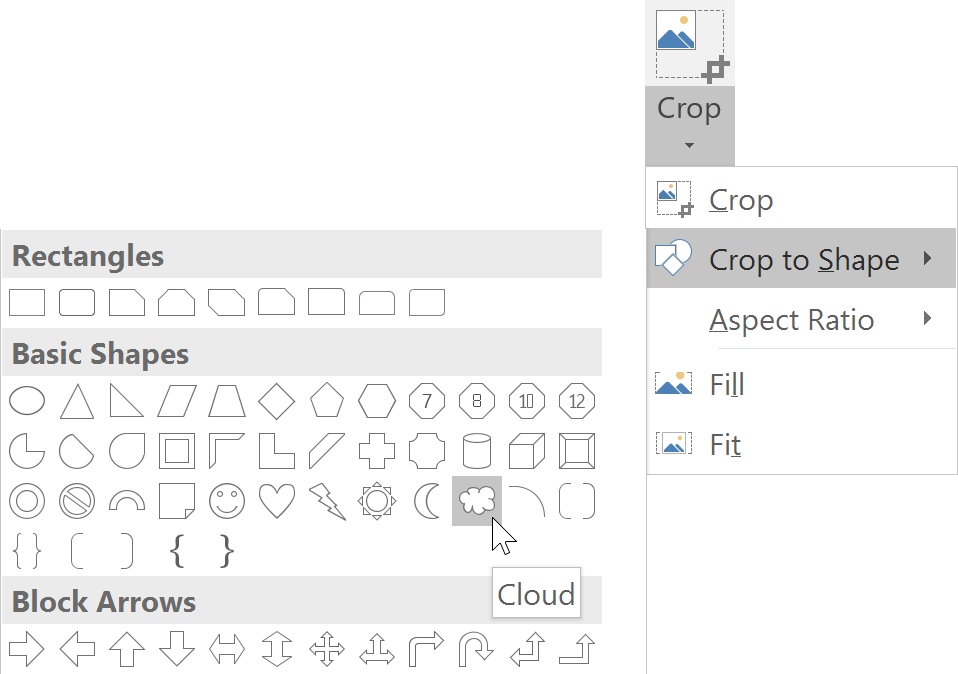Pick the Oval shape

tap(26, 400)
